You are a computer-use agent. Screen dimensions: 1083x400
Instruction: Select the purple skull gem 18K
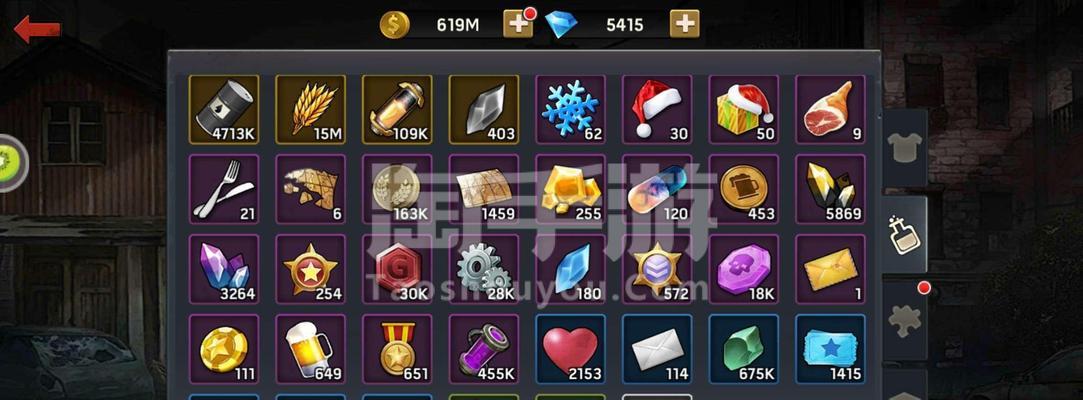[x=744, y=269]
